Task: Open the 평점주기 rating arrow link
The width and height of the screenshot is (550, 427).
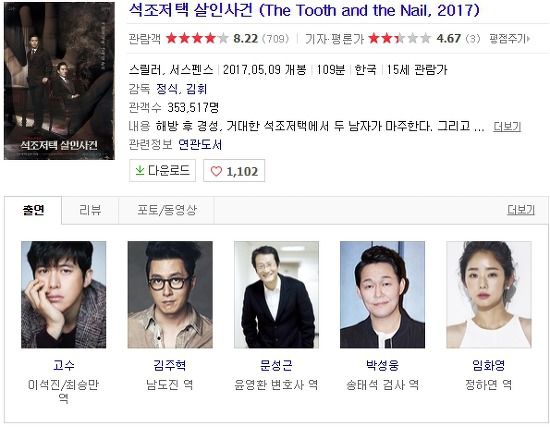Action: pos(510,38)
